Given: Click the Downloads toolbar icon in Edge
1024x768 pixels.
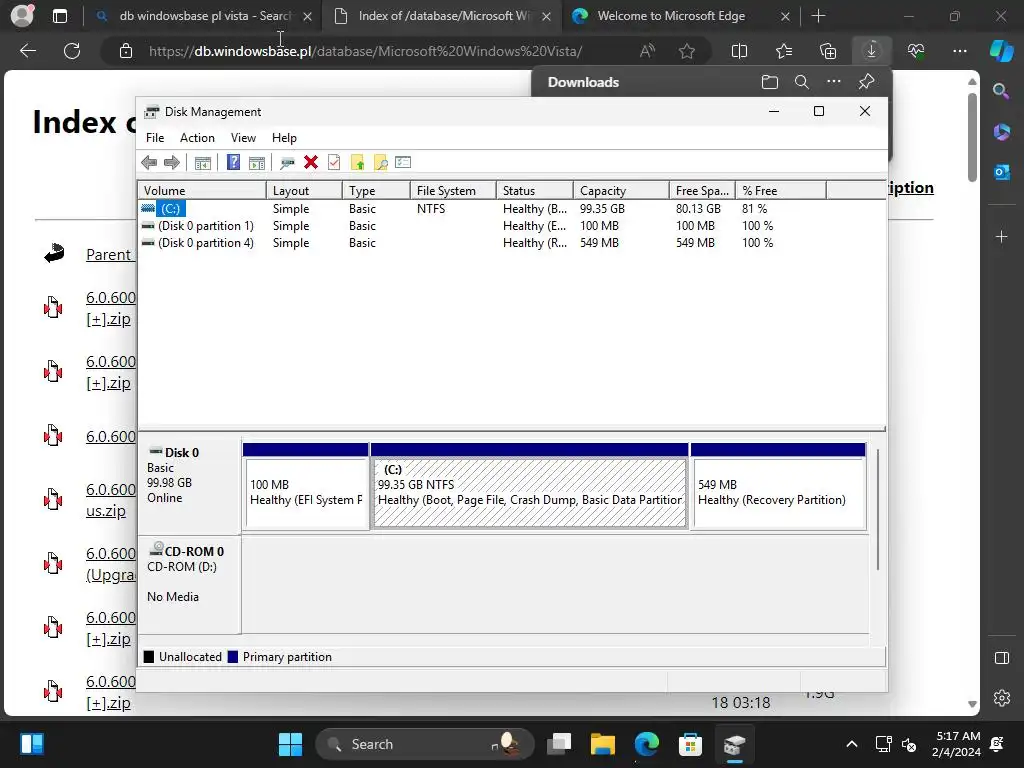Looking at the screenshot, I should [x=871, y=51].
